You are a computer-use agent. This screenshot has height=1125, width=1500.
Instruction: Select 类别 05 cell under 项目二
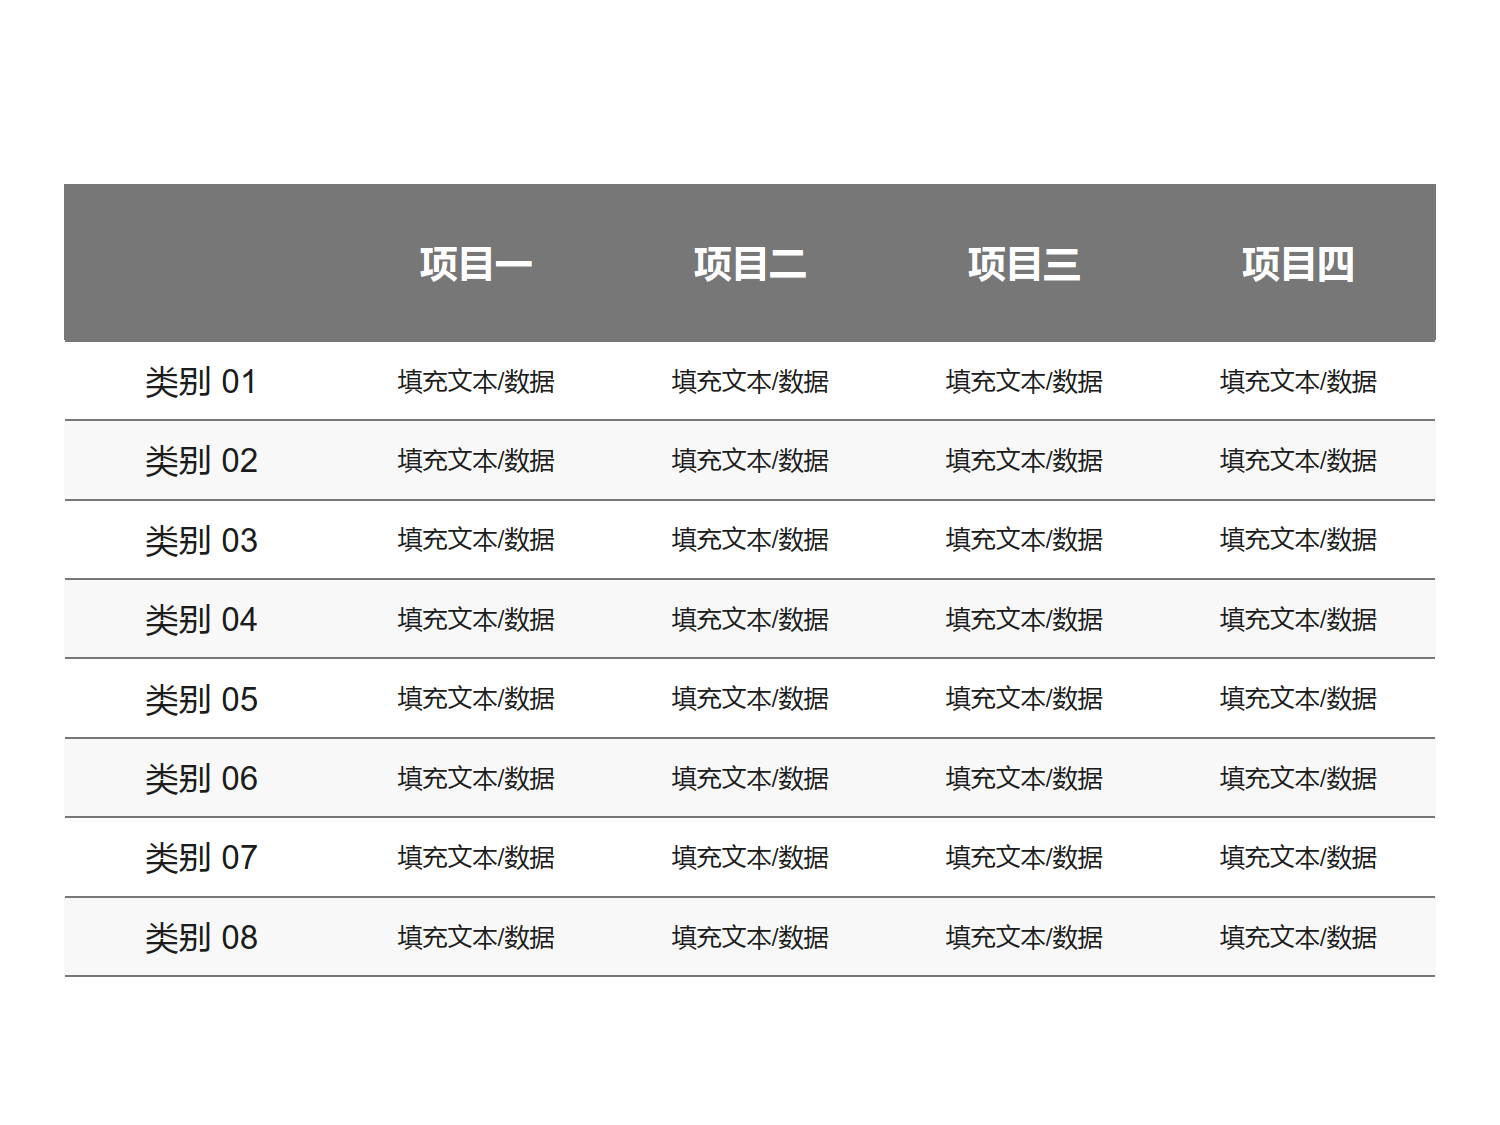click(x=750, y=698)
